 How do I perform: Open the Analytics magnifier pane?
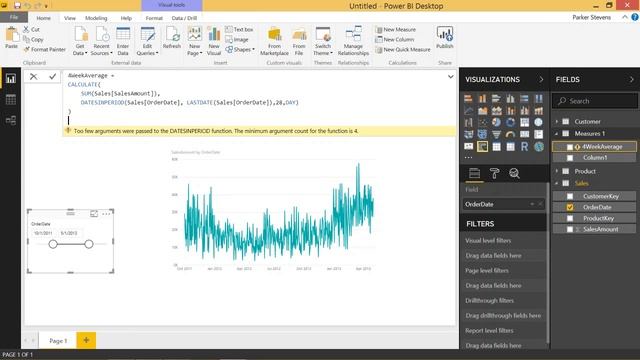[514, 173]
